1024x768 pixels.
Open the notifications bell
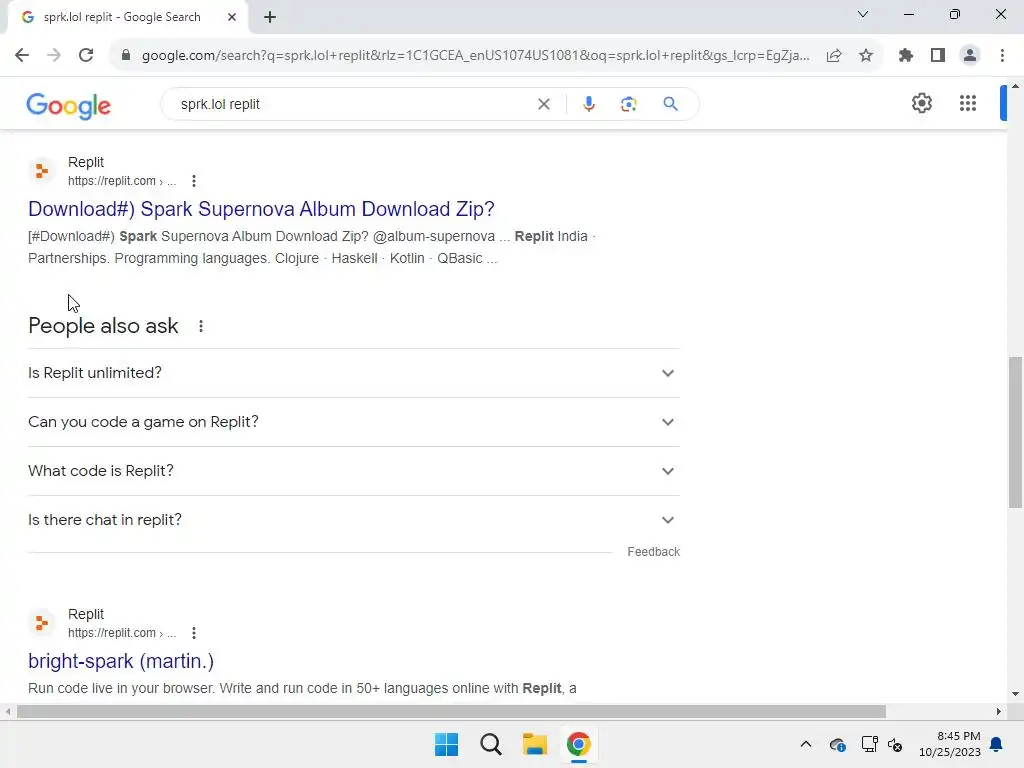(x=997, y=744)
